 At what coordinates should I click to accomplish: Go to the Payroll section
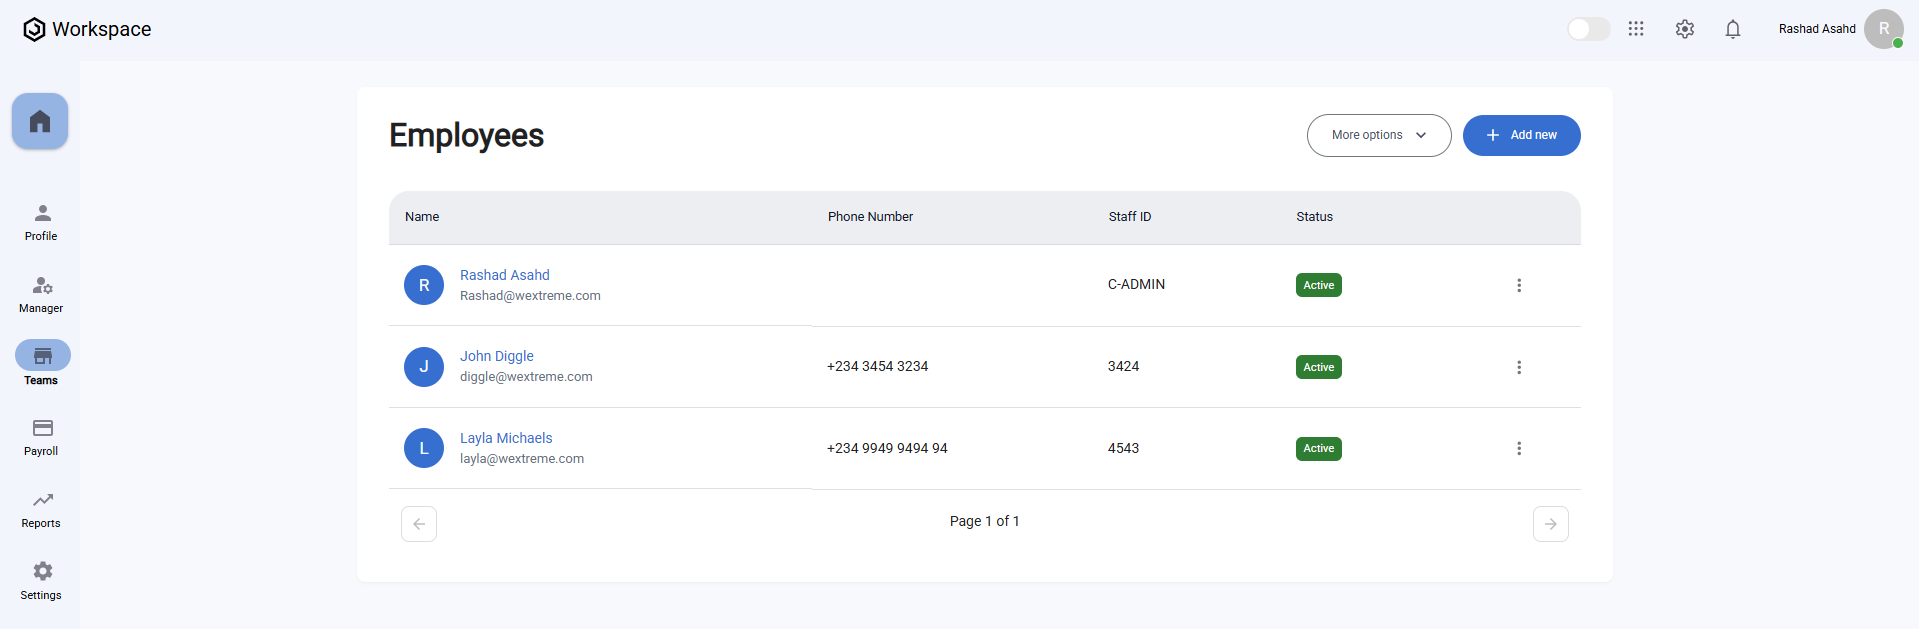coord(42,437)
